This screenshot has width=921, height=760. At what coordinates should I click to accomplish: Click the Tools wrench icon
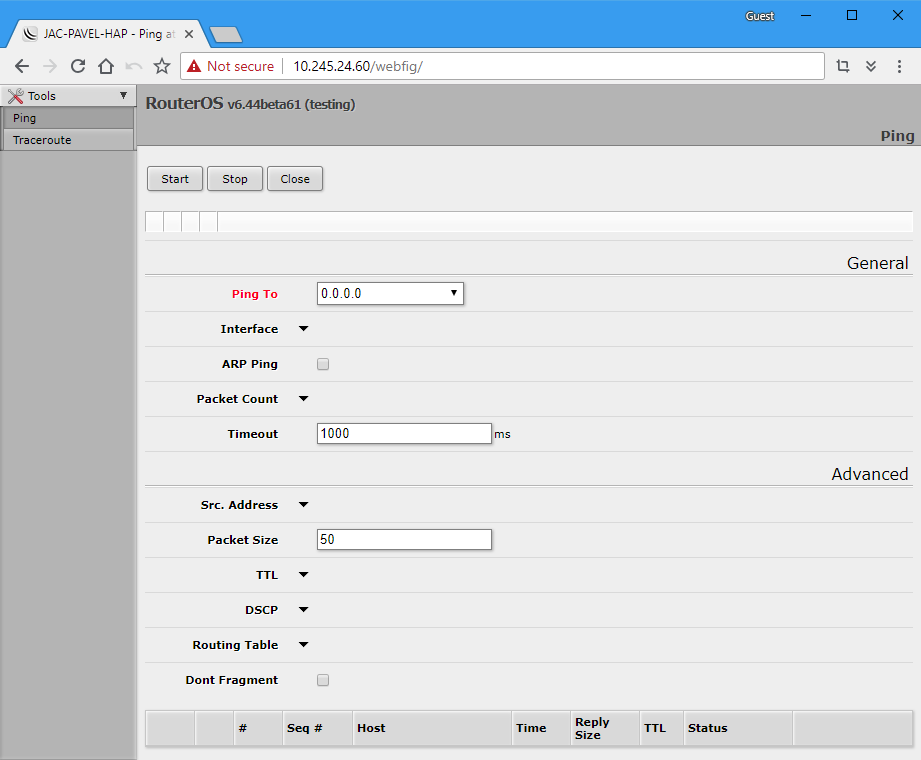(x=16, y=96)
